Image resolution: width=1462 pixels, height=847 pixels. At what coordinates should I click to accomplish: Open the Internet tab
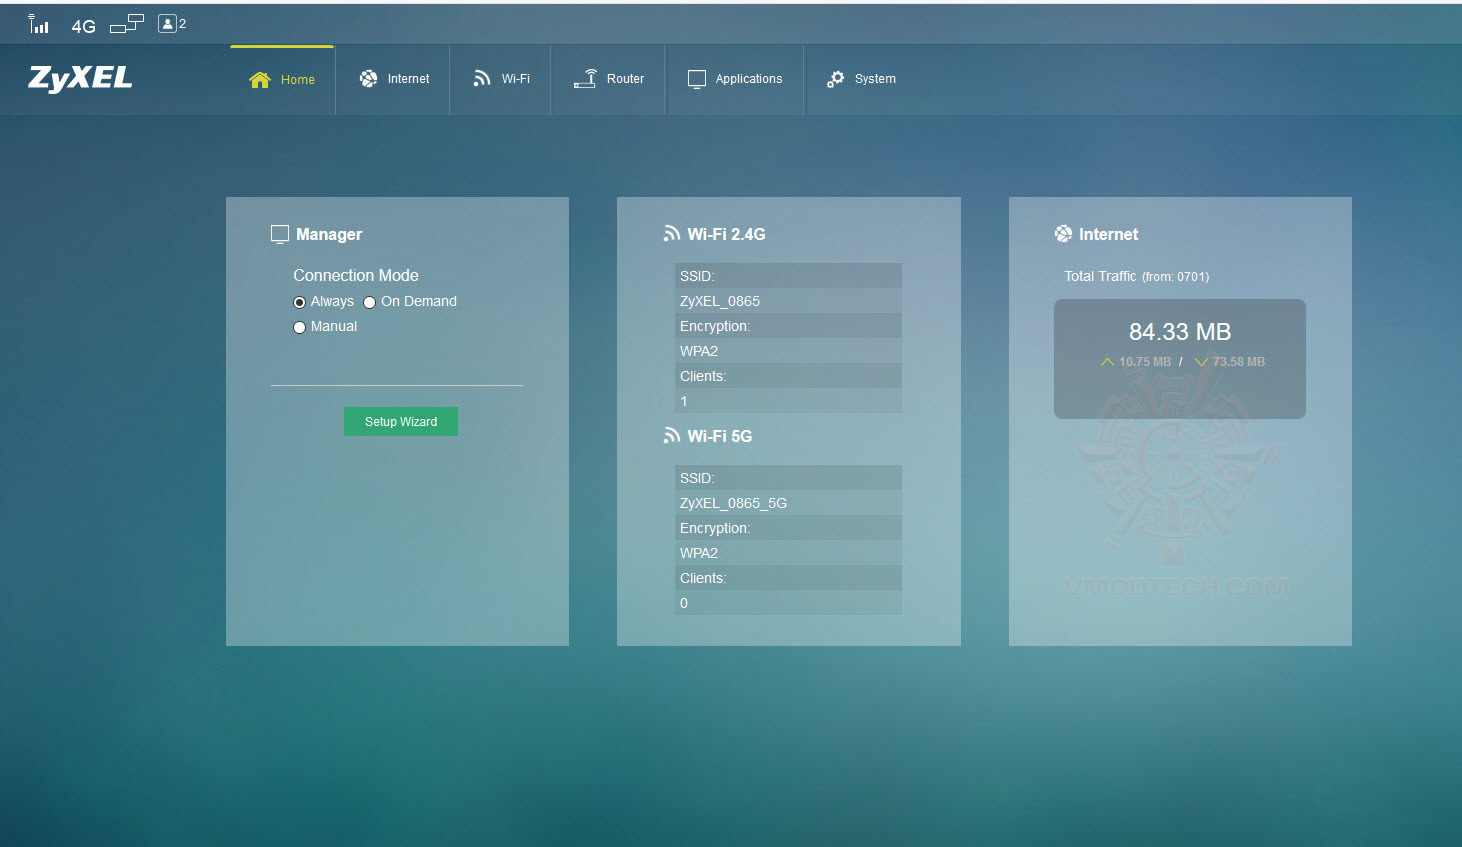coord(395,79)
